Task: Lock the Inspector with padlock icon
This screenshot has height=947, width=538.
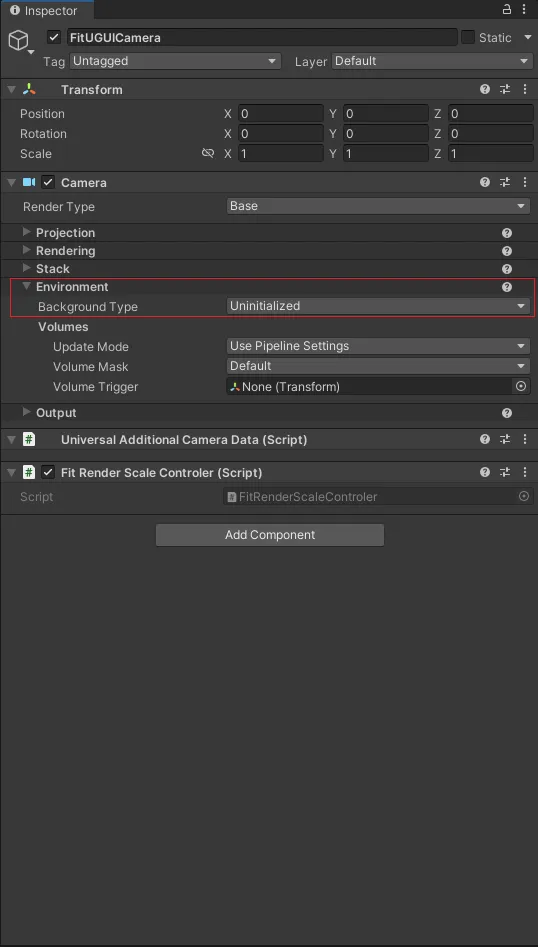Action: (x=507, y=10)
